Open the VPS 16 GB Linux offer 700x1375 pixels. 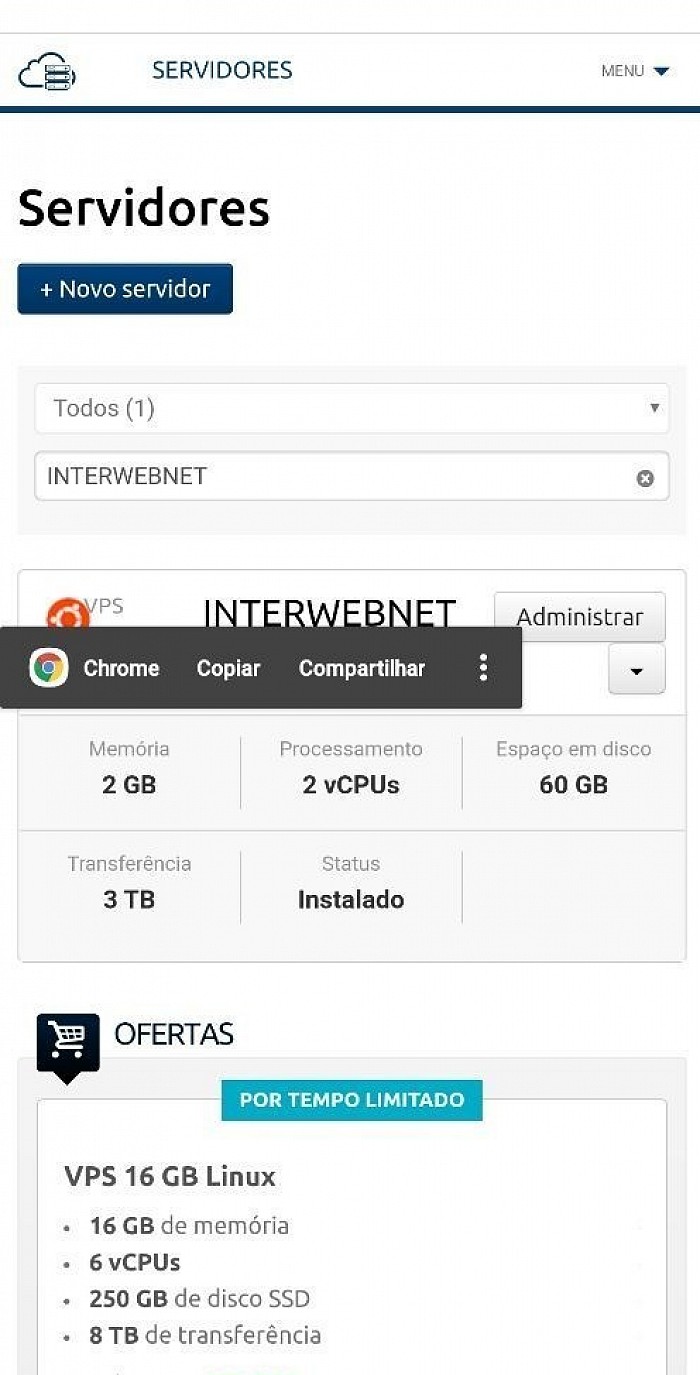(170, 1176)
